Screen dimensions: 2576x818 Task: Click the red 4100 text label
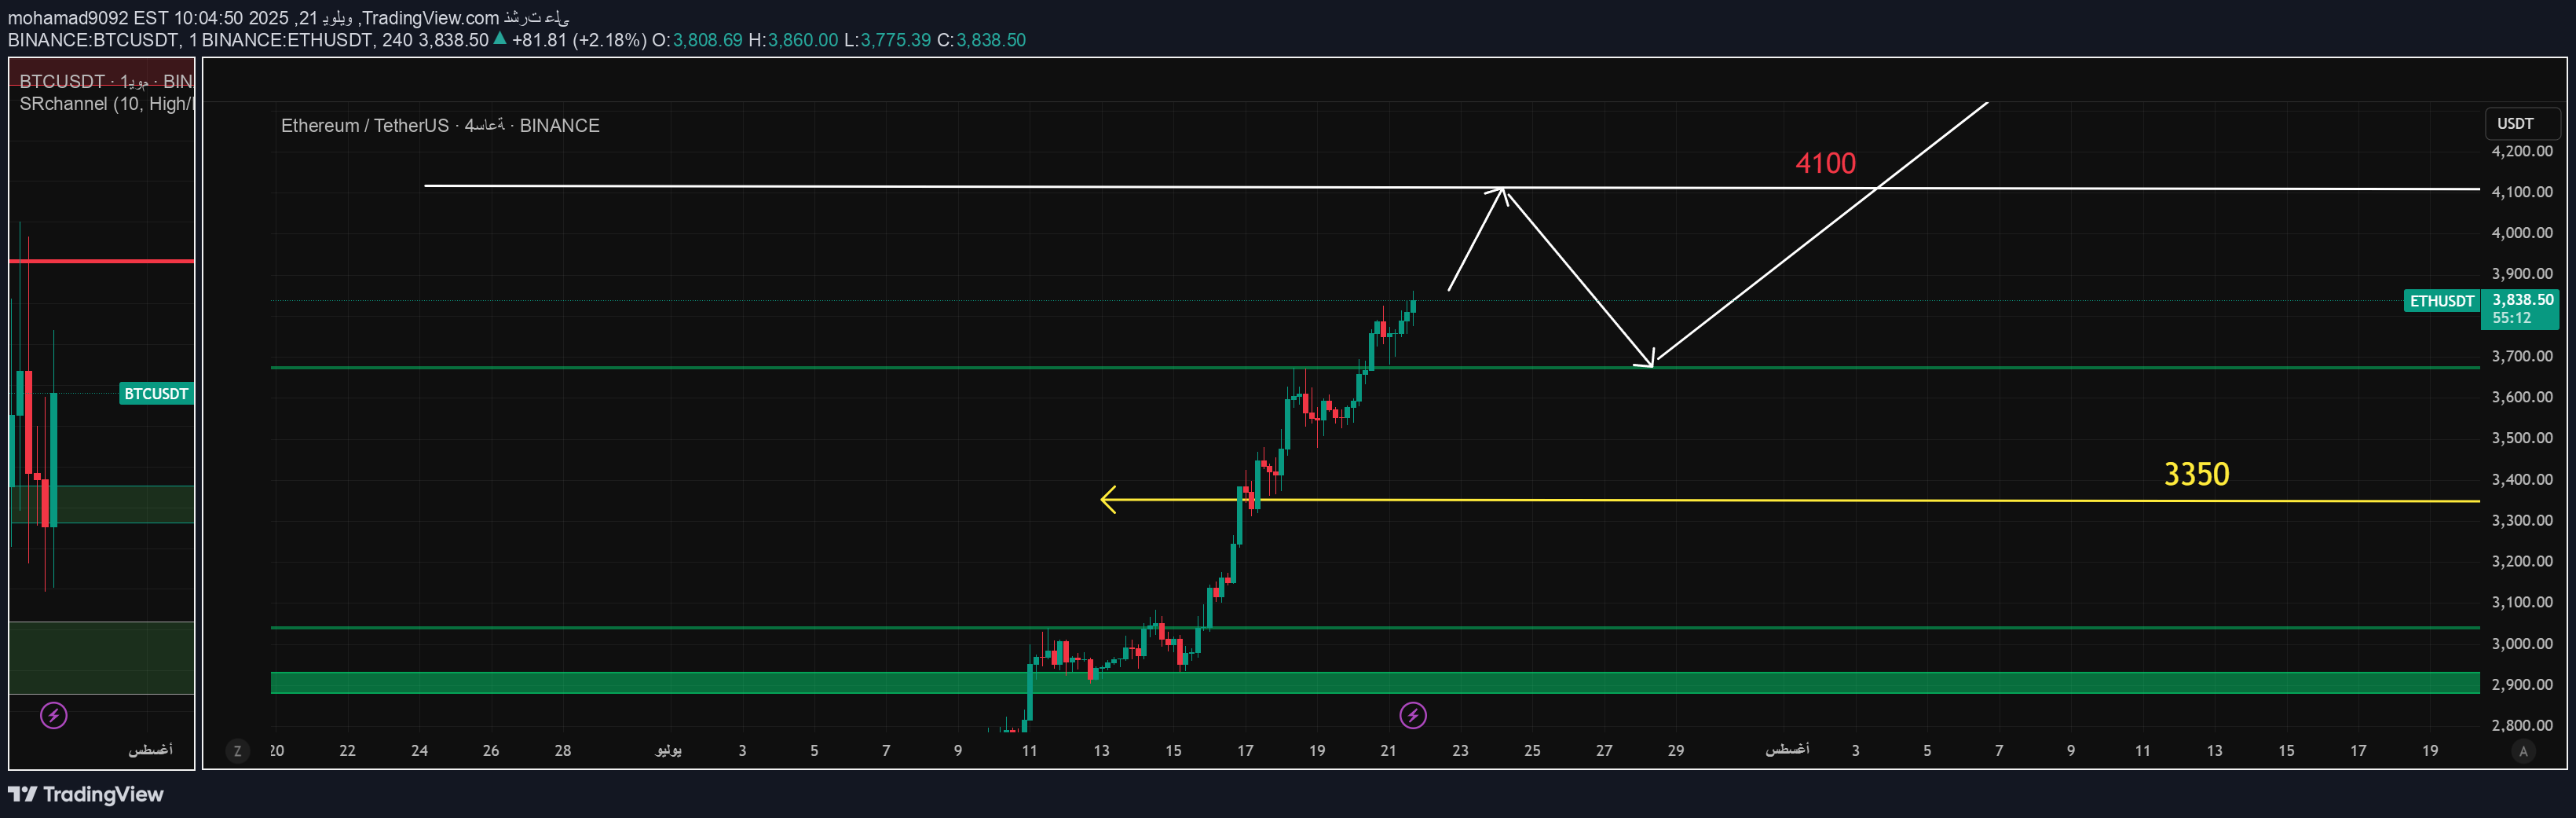point(1825,163)
